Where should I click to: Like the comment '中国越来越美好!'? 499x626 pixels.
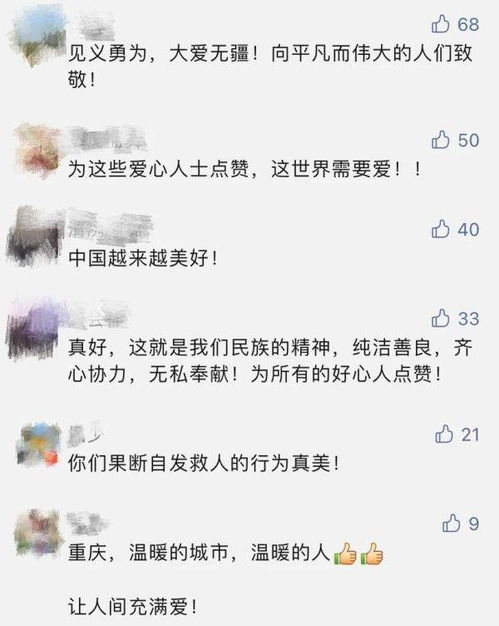point(440,229)
